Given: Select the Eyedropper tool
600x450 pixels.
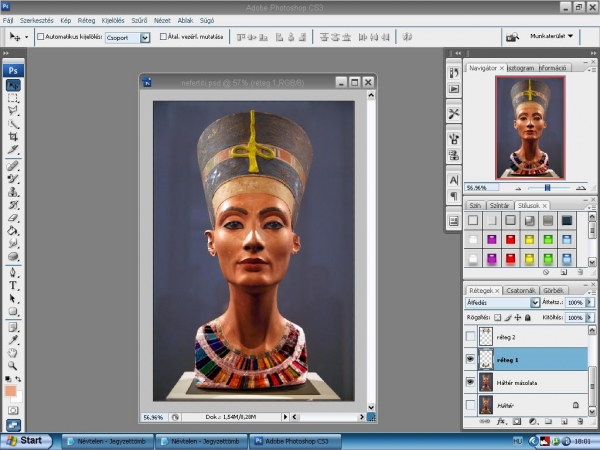Looking at the screenshot, I should click(x=13, y=340).
